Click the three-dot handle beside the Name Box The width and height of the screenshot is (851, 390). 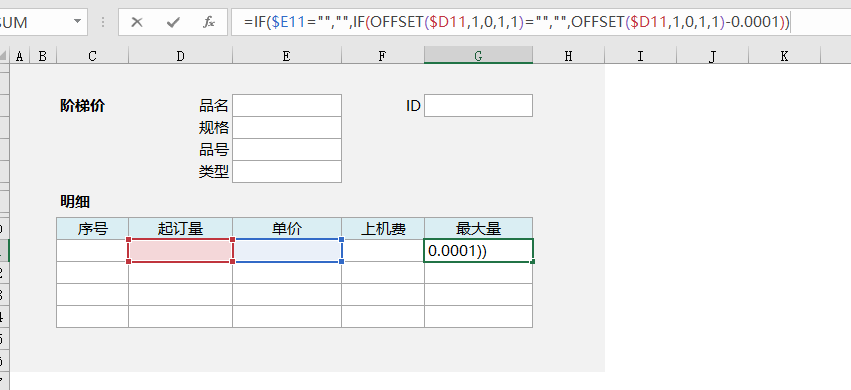point(103,22)
